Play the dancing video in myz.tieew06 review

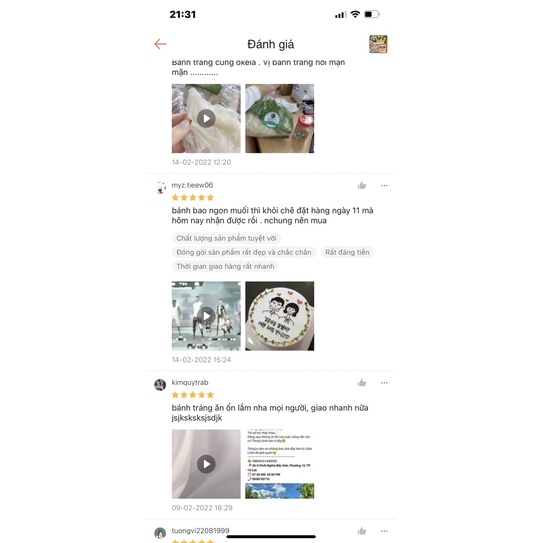[x=206, y=316]
